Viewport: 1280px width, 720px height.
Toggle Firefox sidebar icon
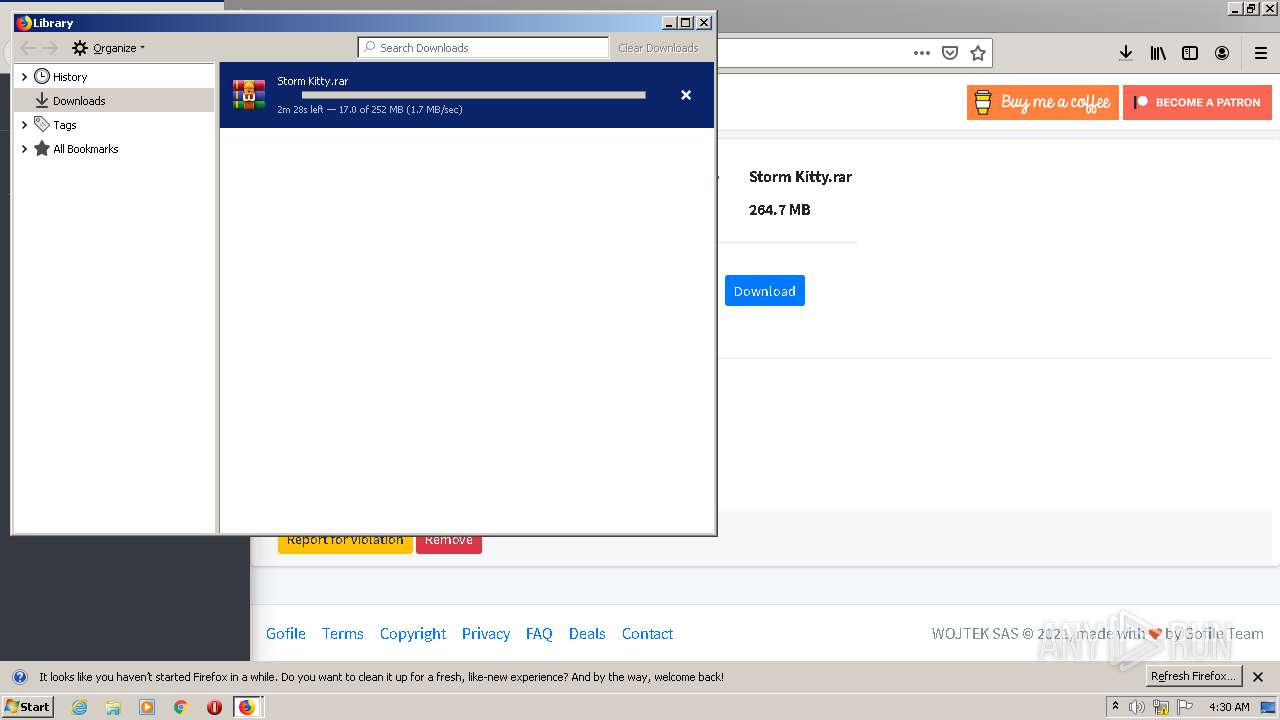click(x=1190, y=53)
